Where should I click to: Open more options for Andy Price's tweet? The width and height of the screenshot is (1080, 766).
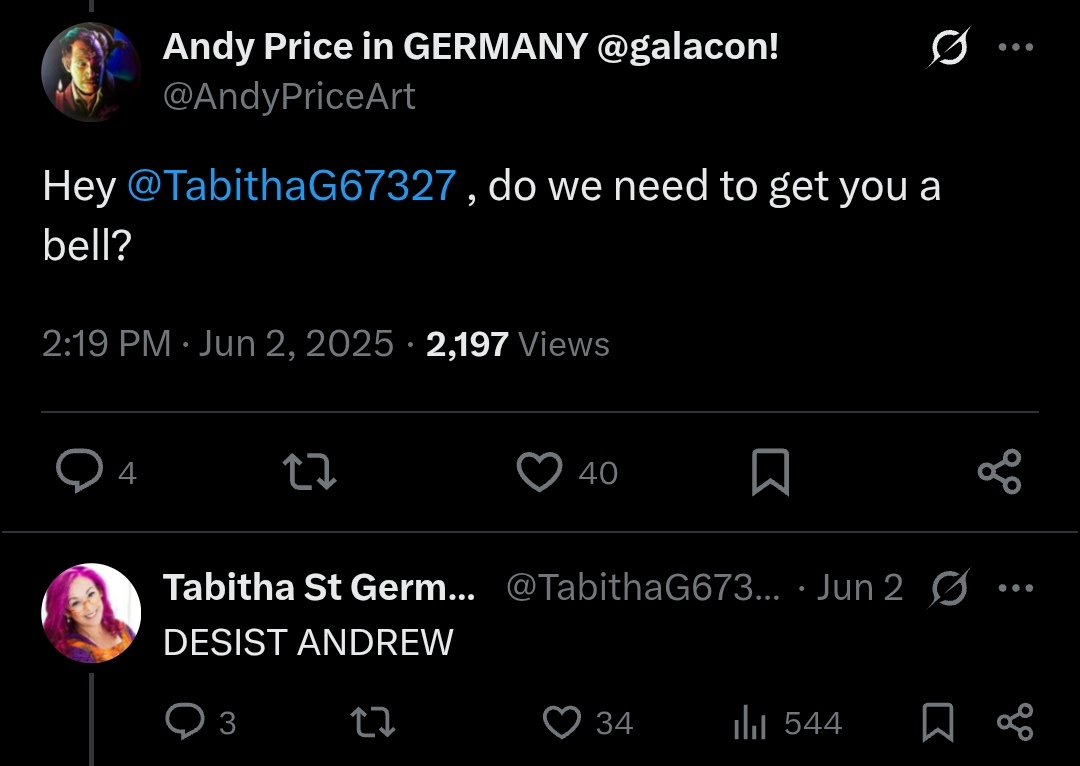point(1015,47)
